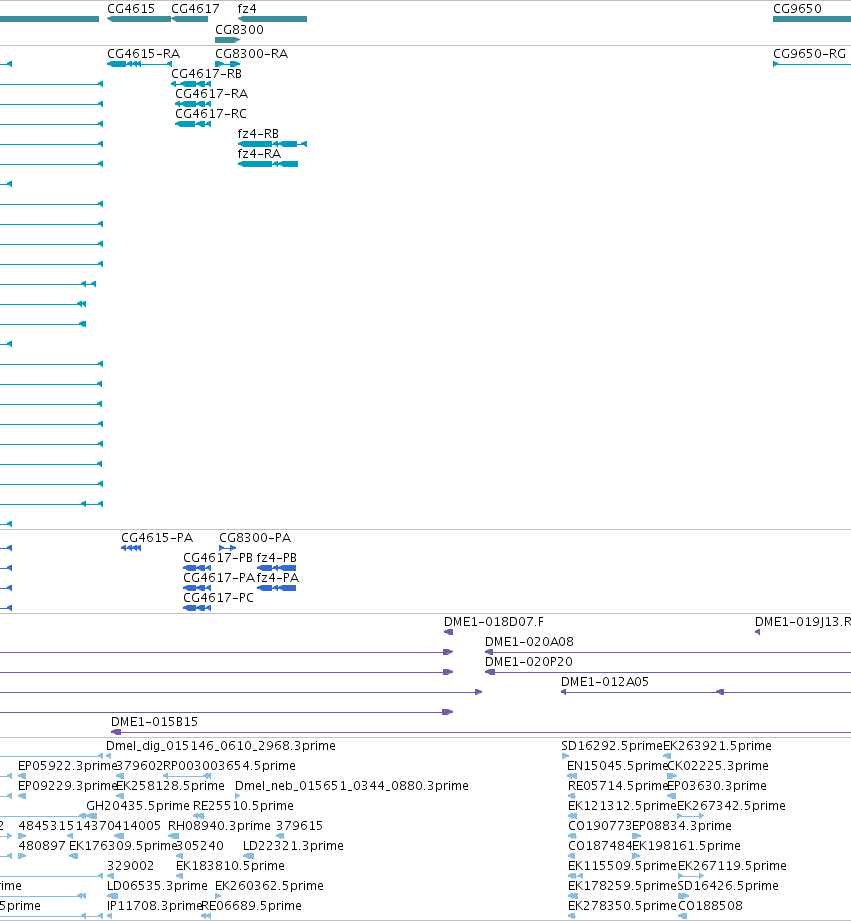
Task: Click EST label IP11708.3prime
Action: (x=154, y=906)
